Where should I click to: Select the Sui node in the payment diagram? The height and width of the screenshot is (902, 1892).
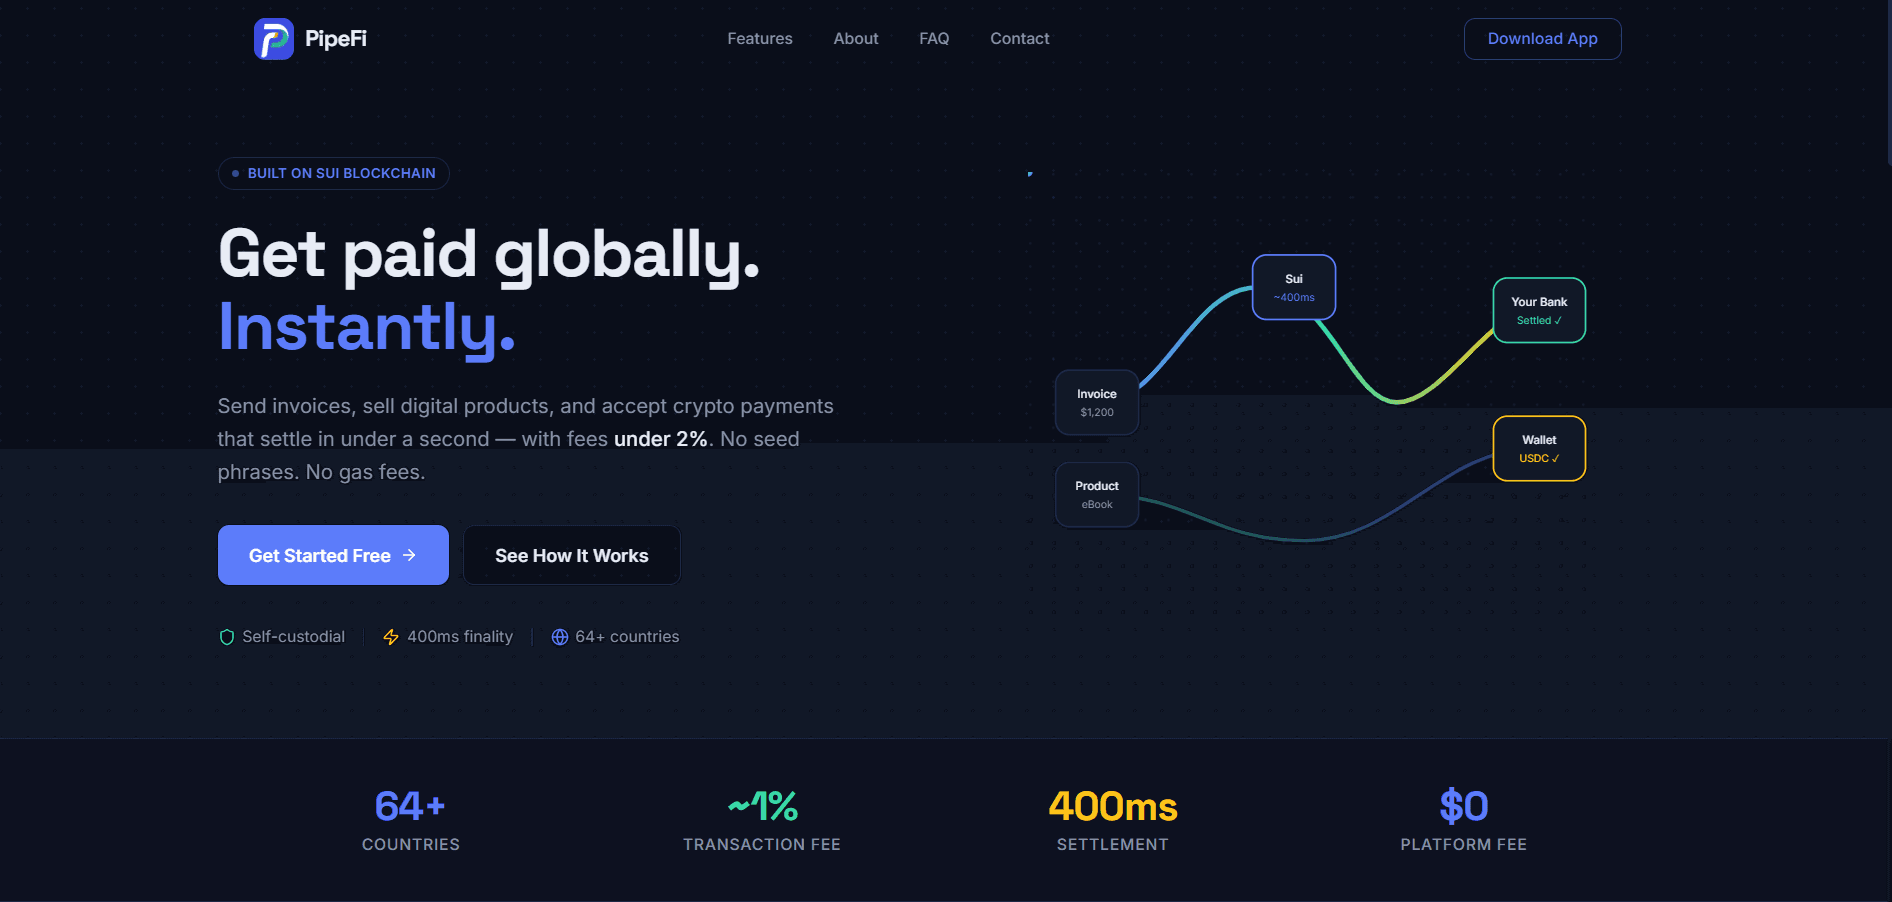coord(1293,287)
